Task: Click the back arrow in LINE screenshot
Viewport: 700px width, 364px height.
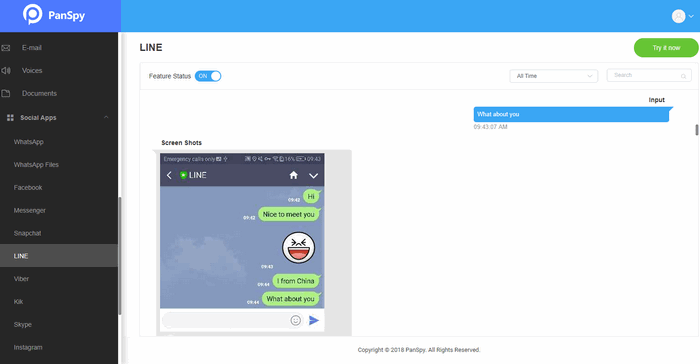Action: click(169, 175)
